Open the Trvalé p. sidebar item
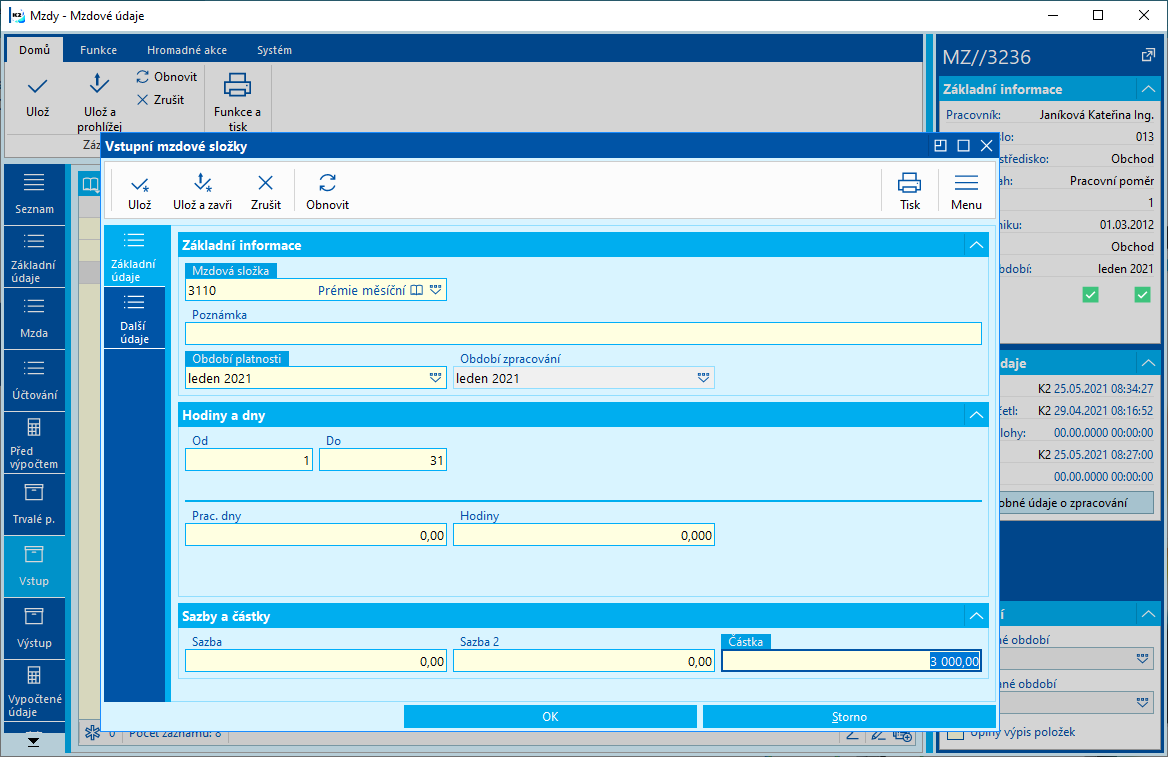Screen dimensions: 1168x757 click(34, 504)
